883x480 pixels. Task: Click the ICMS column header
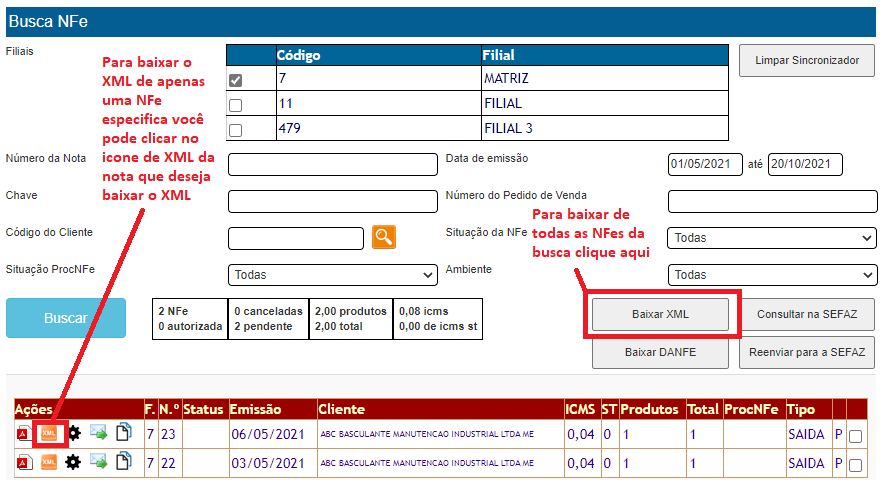point(581,410)
